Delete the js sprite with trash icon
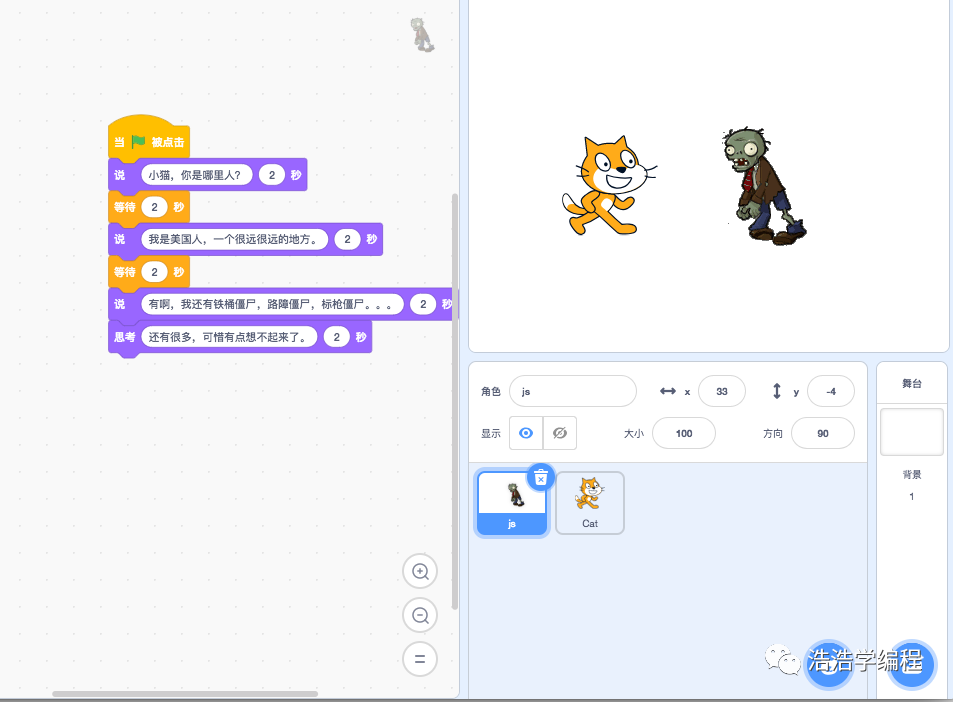This screenshot has width=953, height=702. (540, 478)
